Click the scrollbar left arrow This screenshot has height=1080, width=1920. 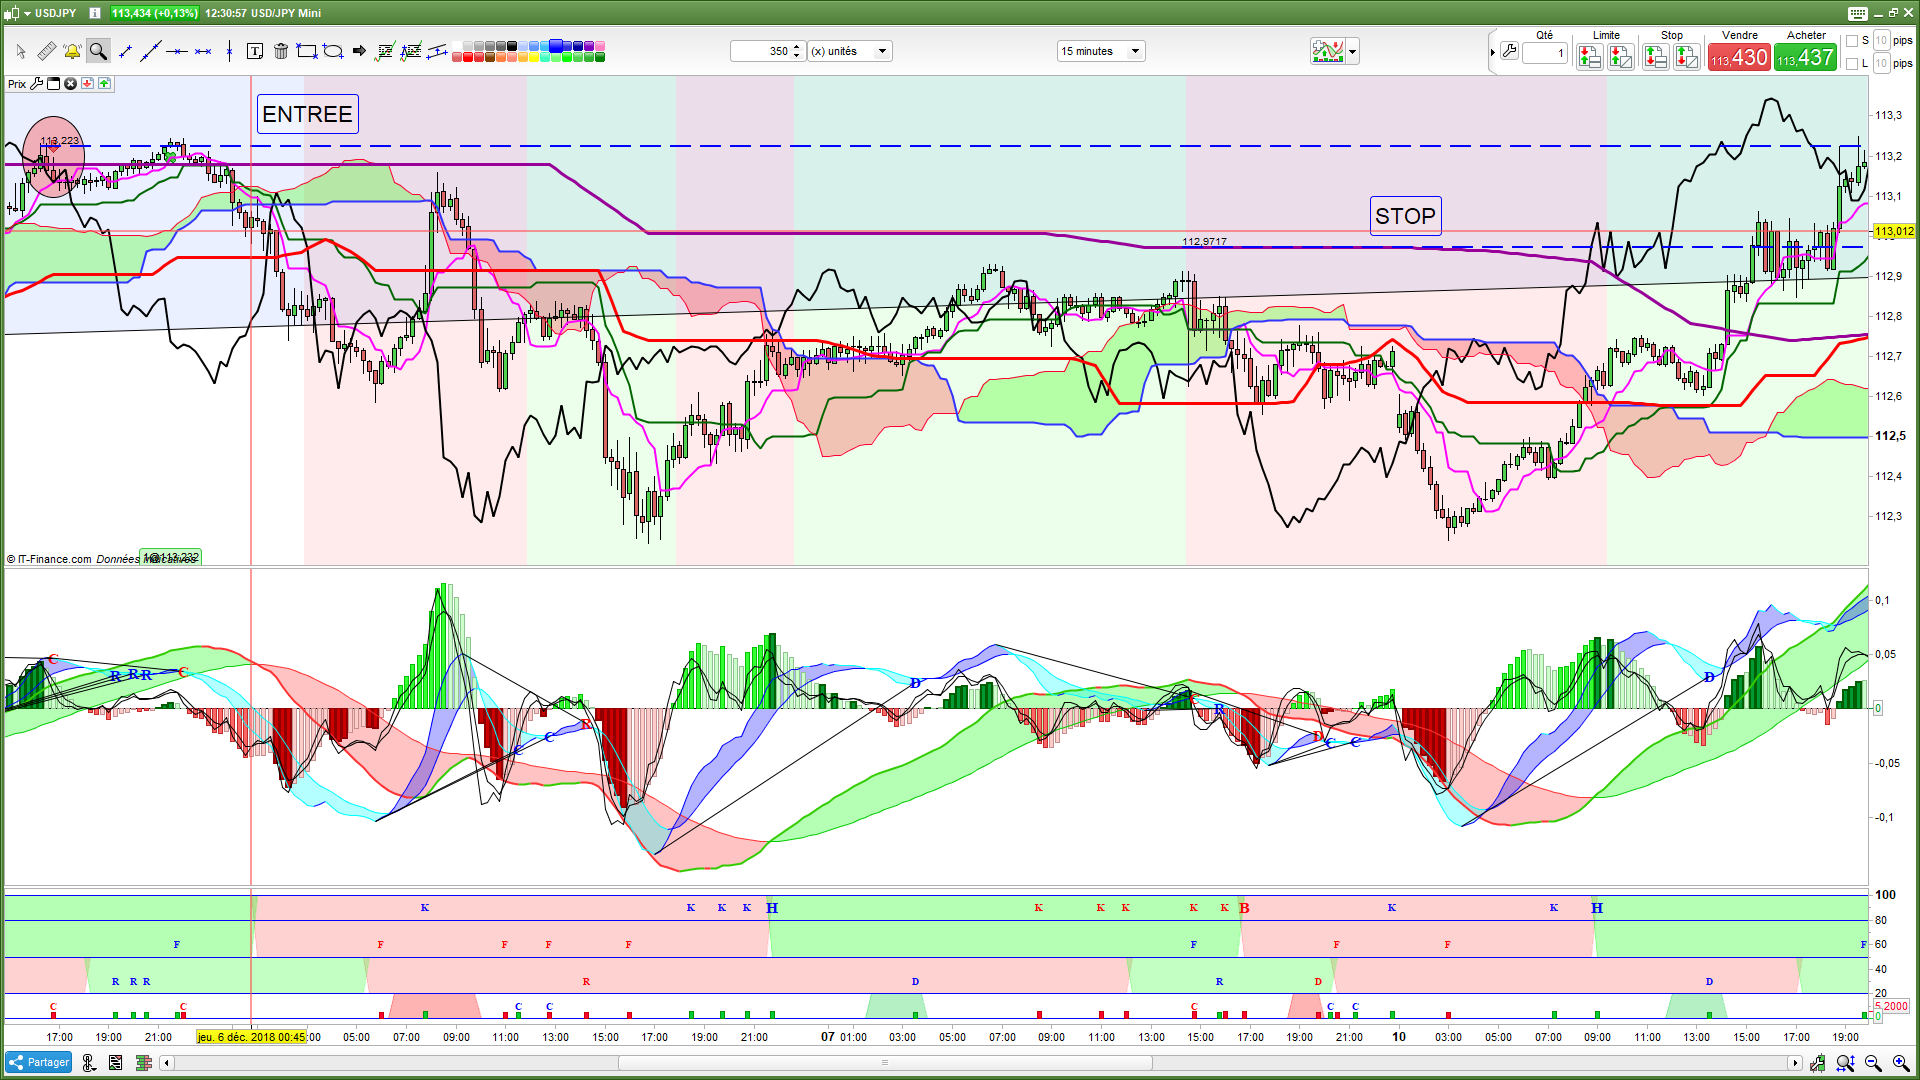tap(167, 1063)
